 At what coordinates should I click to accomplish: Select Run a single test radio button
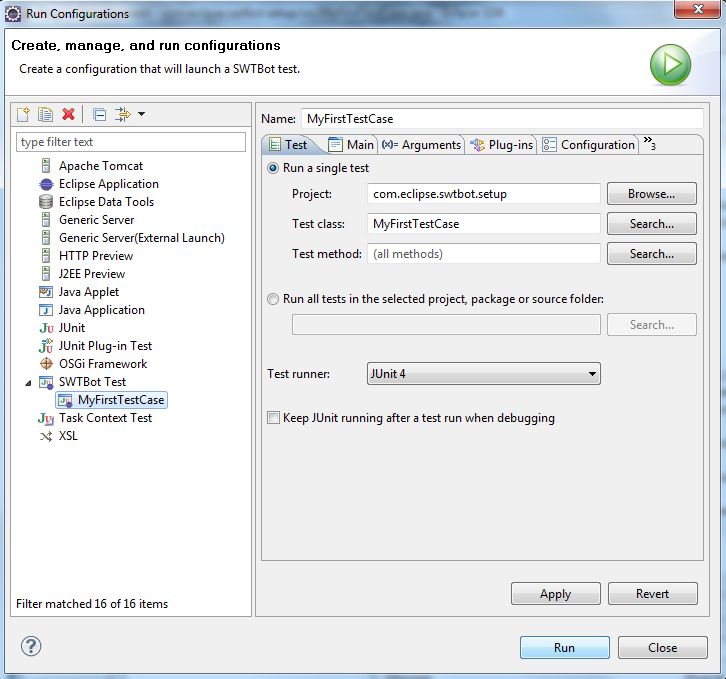click(x=273, y=168)
